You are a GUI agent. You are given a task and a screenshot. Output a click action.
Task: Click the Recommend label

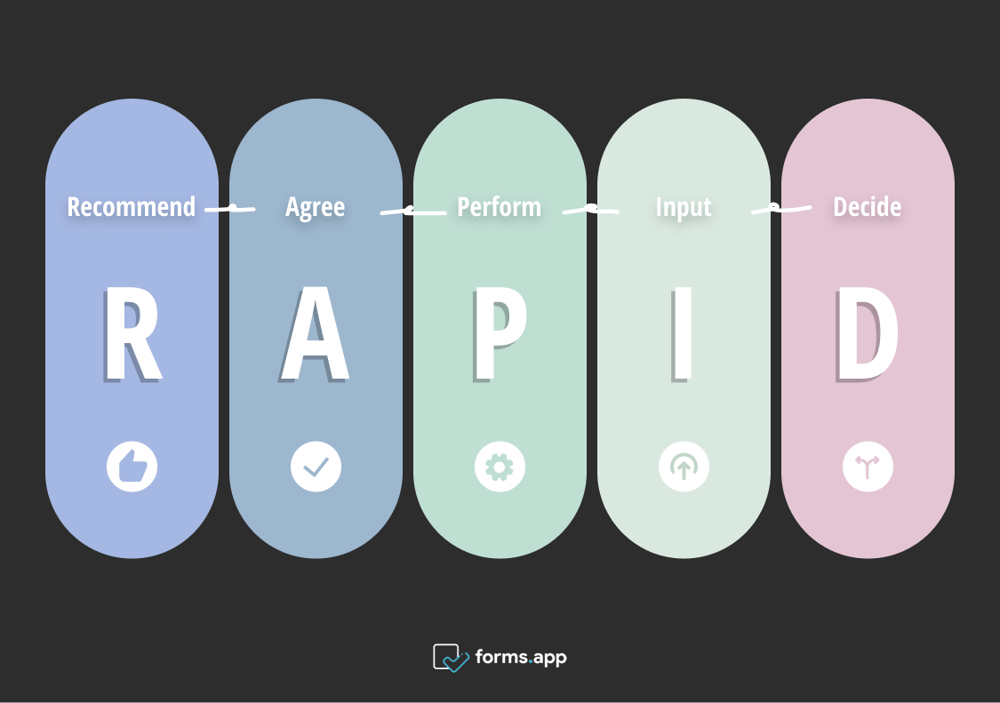coord(131,207)
